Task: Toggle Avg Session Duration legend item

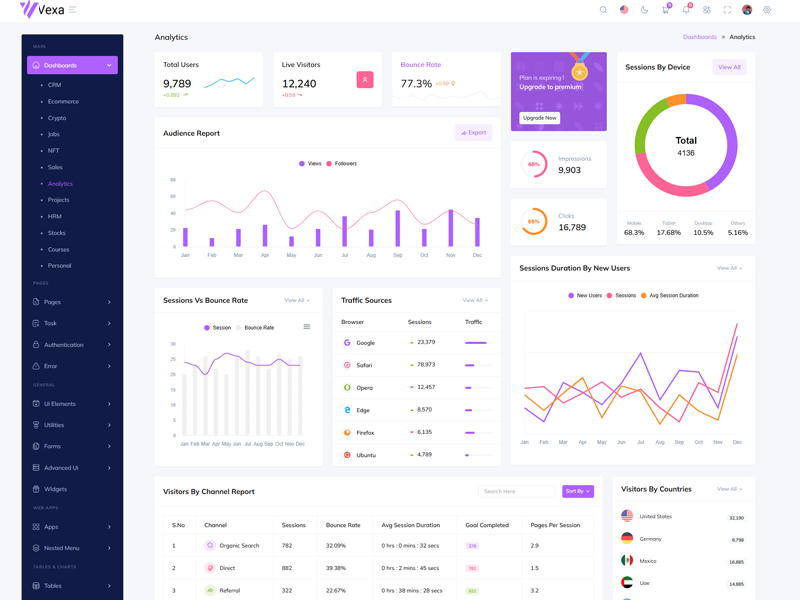Action: [x=670, y=296]
